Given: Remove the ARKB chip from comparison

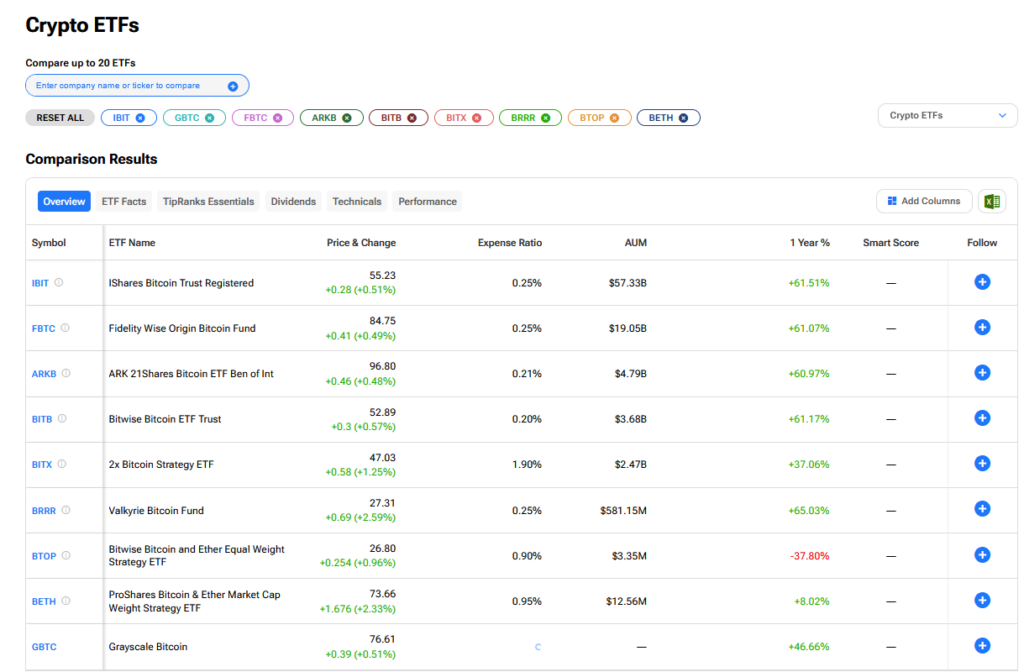Looking at the screenshot, I should [x=347, y=118].
